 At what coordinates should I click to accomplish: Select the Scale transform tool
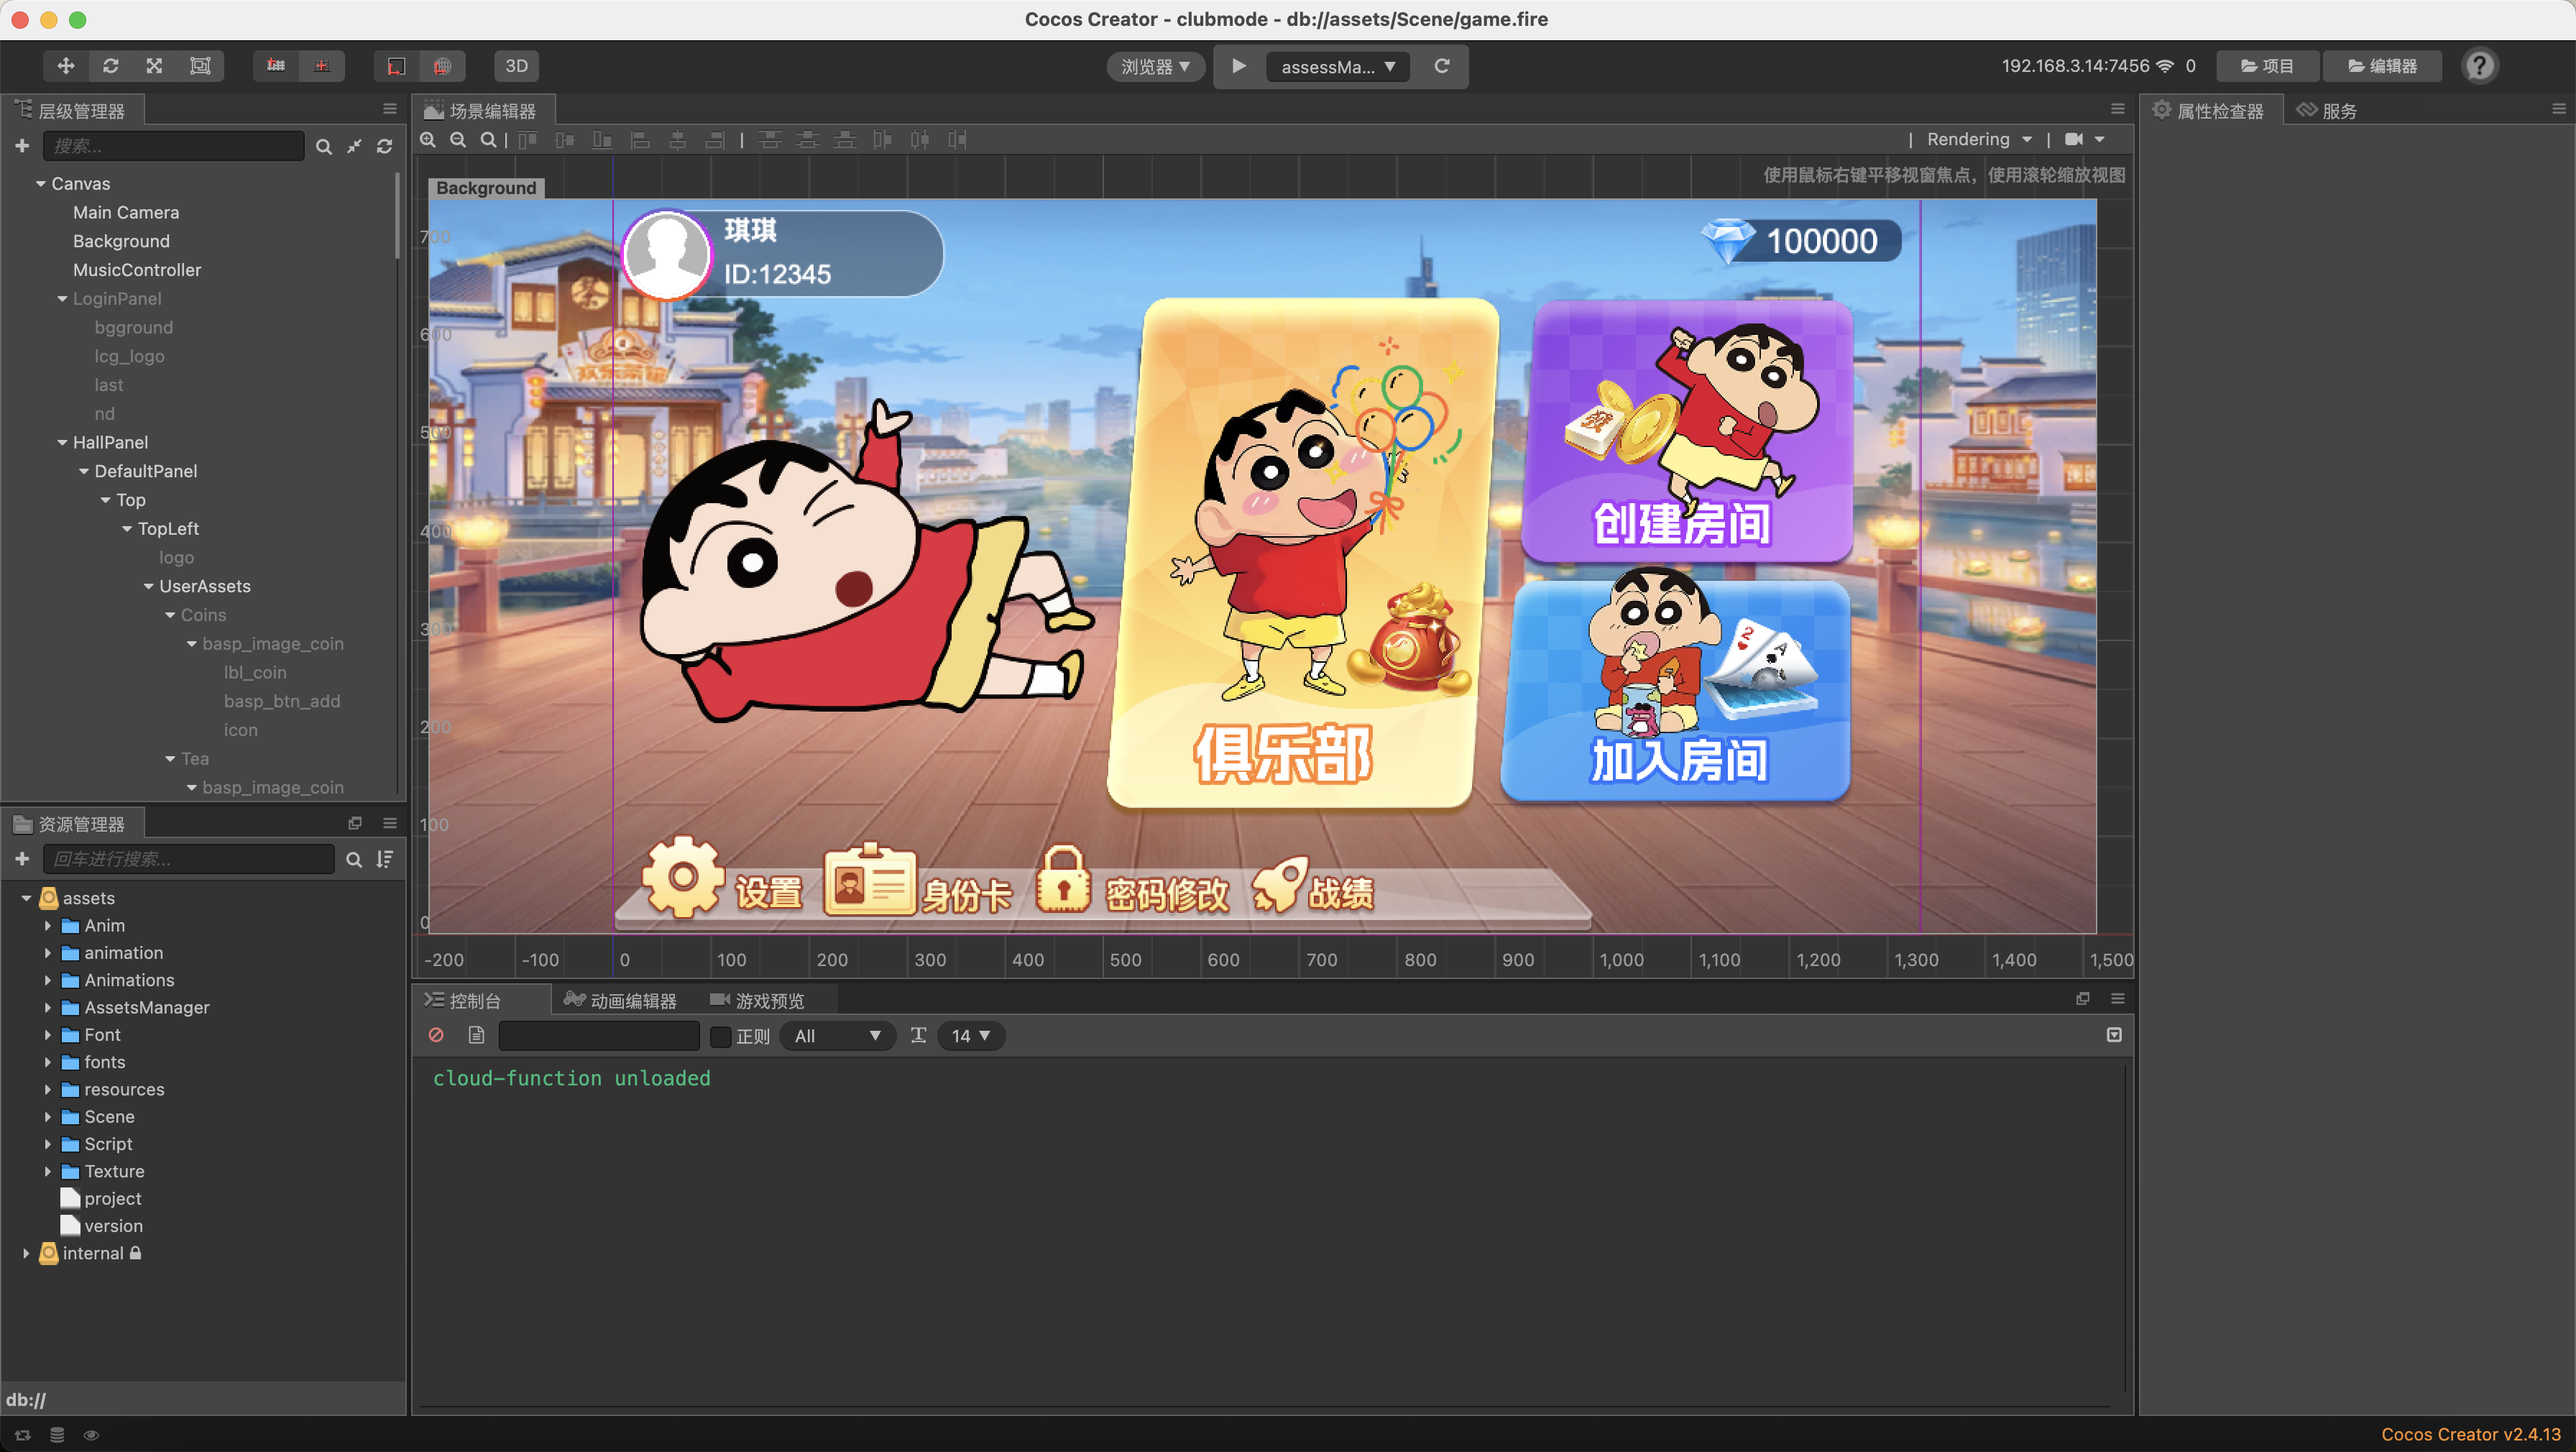(x=155, y=66)
